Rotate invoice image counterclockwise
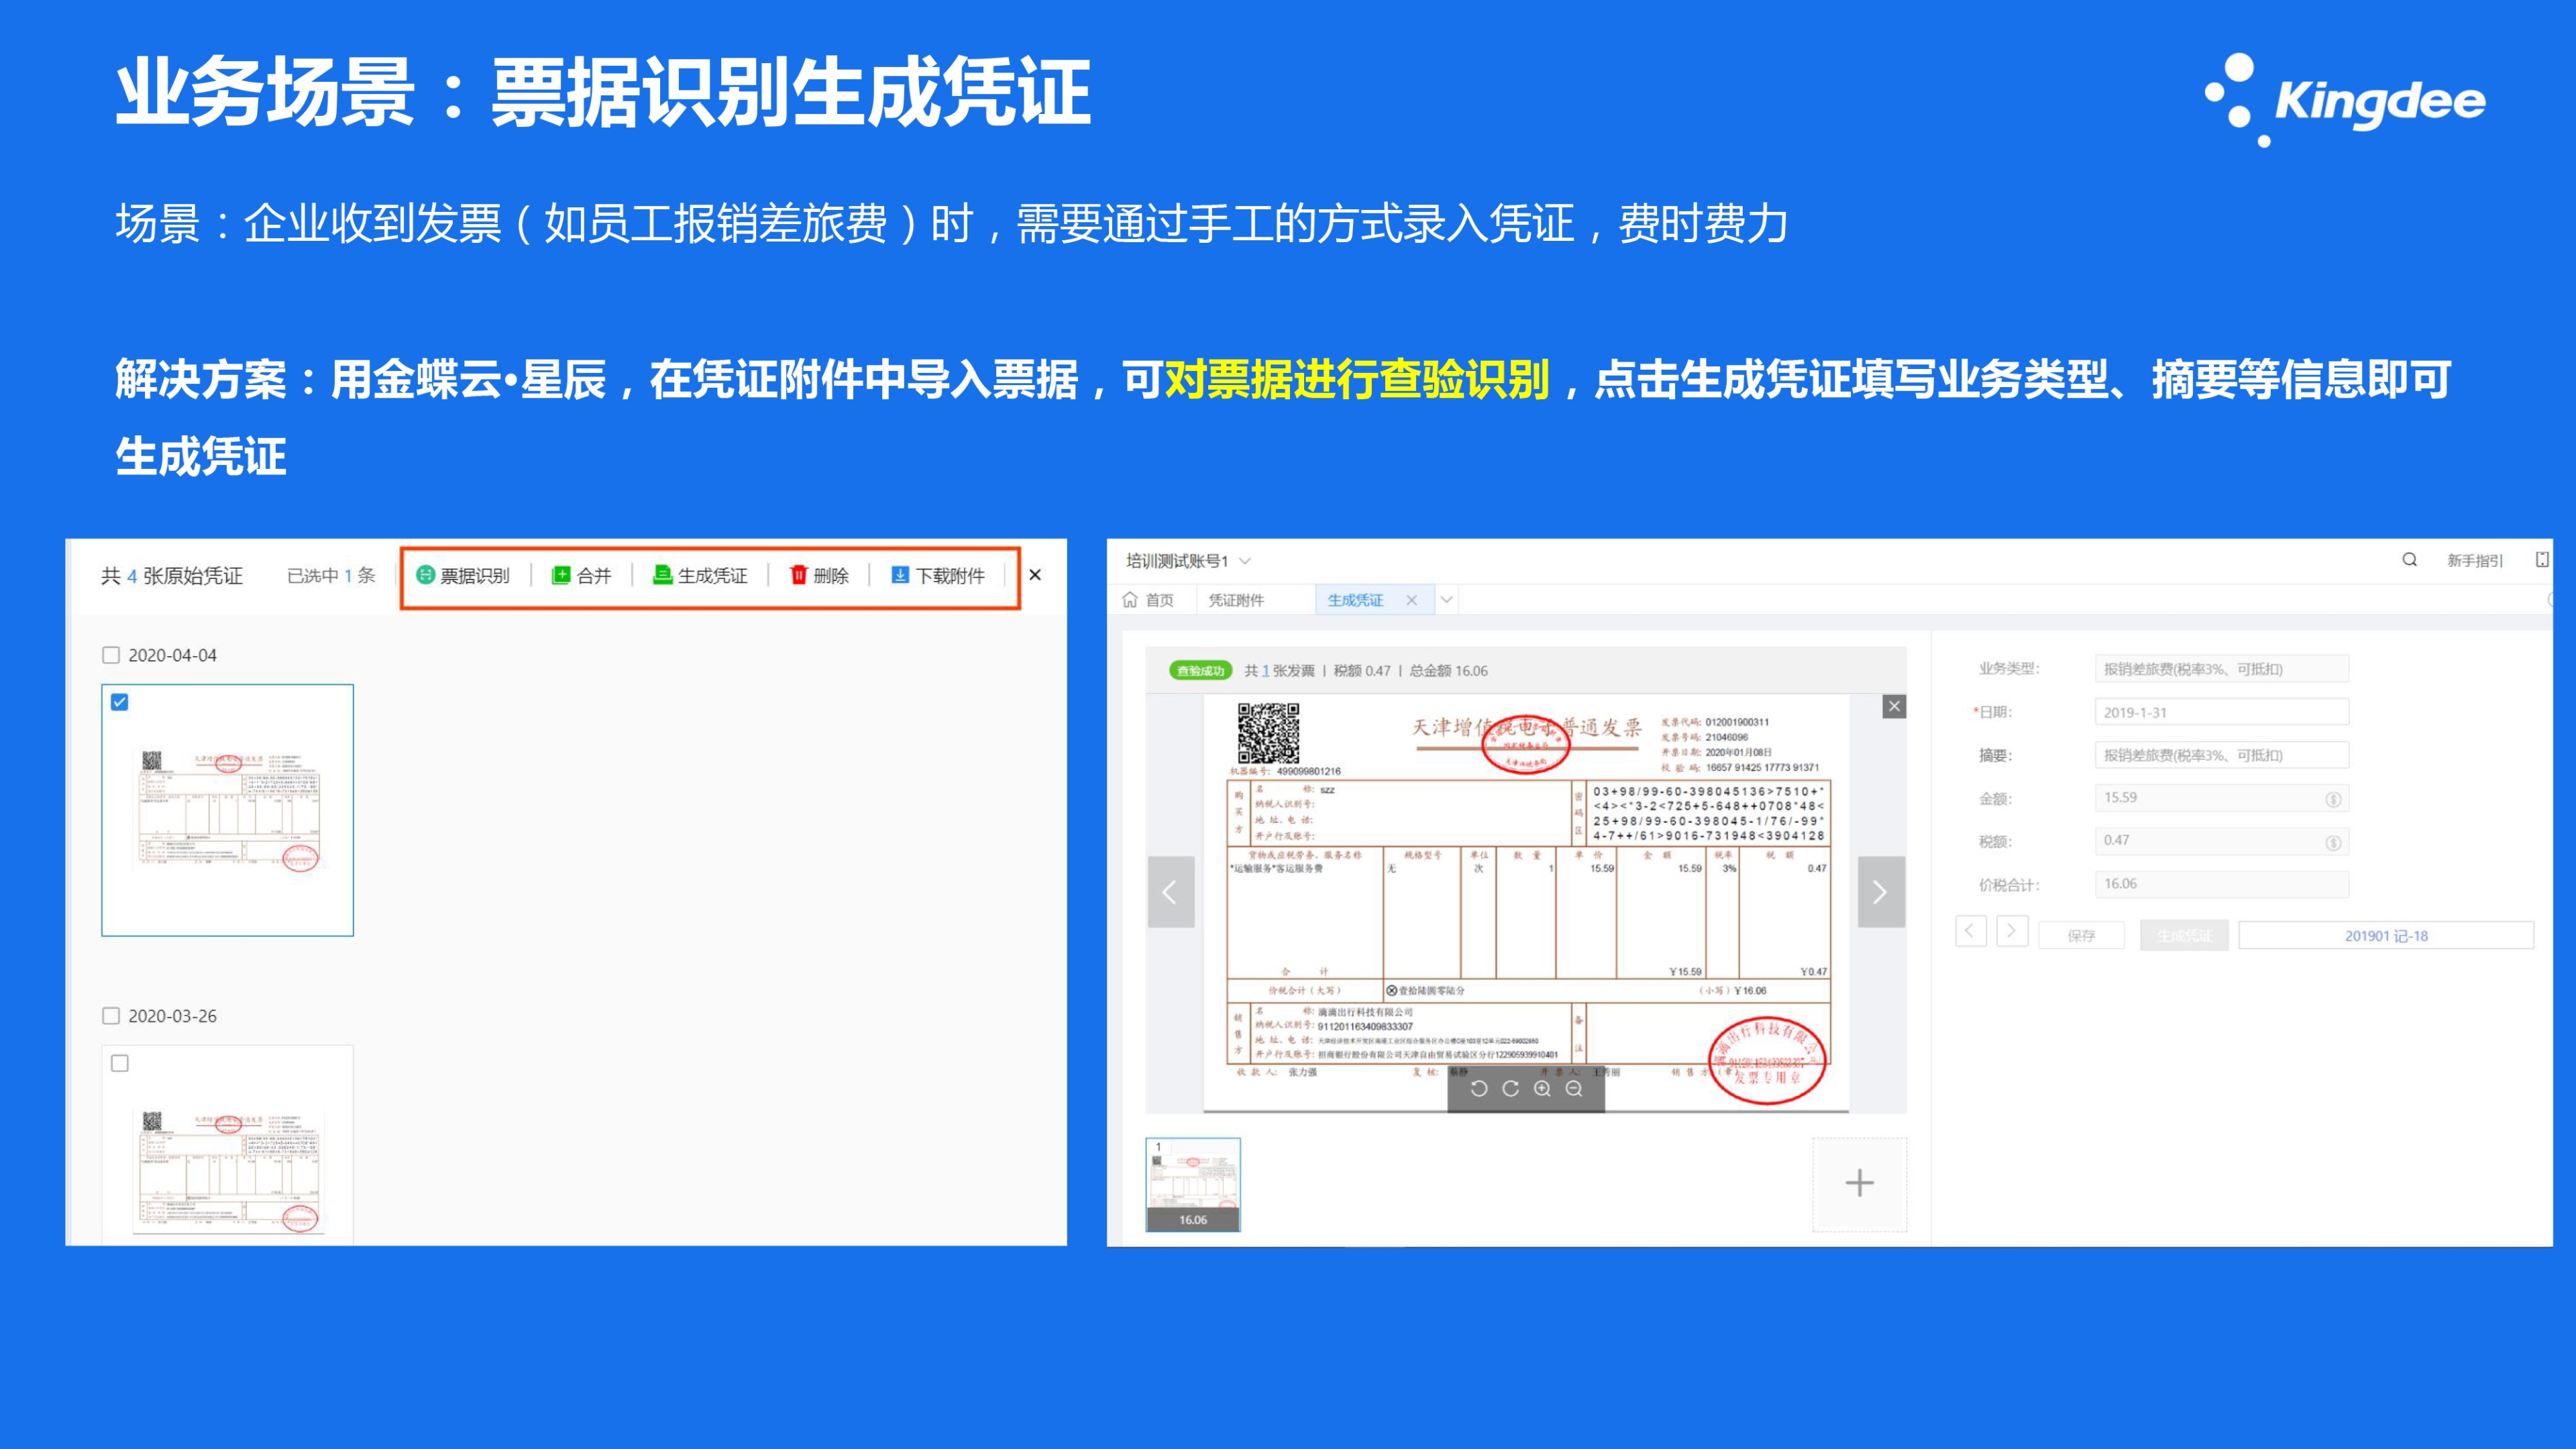 coord(1479,1089)
